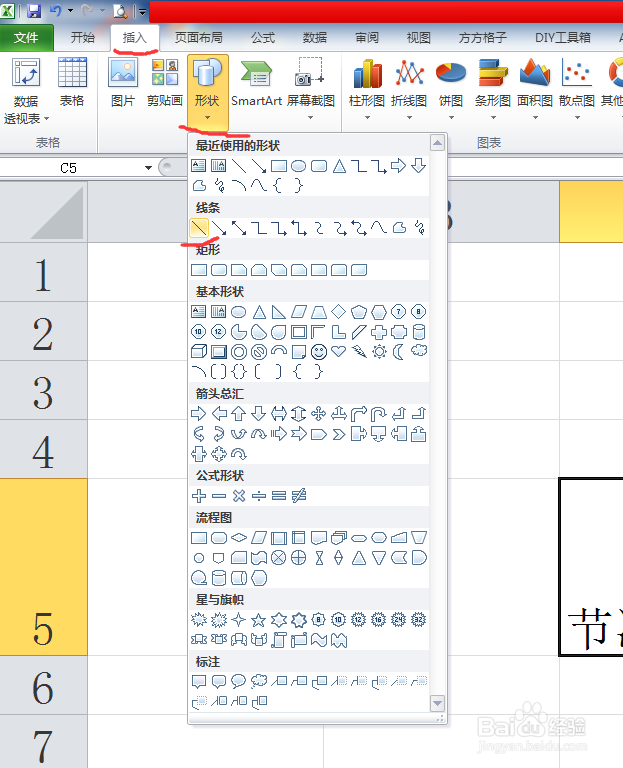Choose the Division sign under 公式形状
Image resolution: width=623 pixels, height=768 pixels.
(x=259, y=496)
